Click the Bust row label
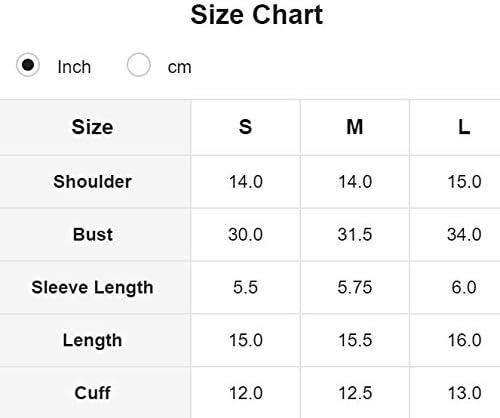 93,234
